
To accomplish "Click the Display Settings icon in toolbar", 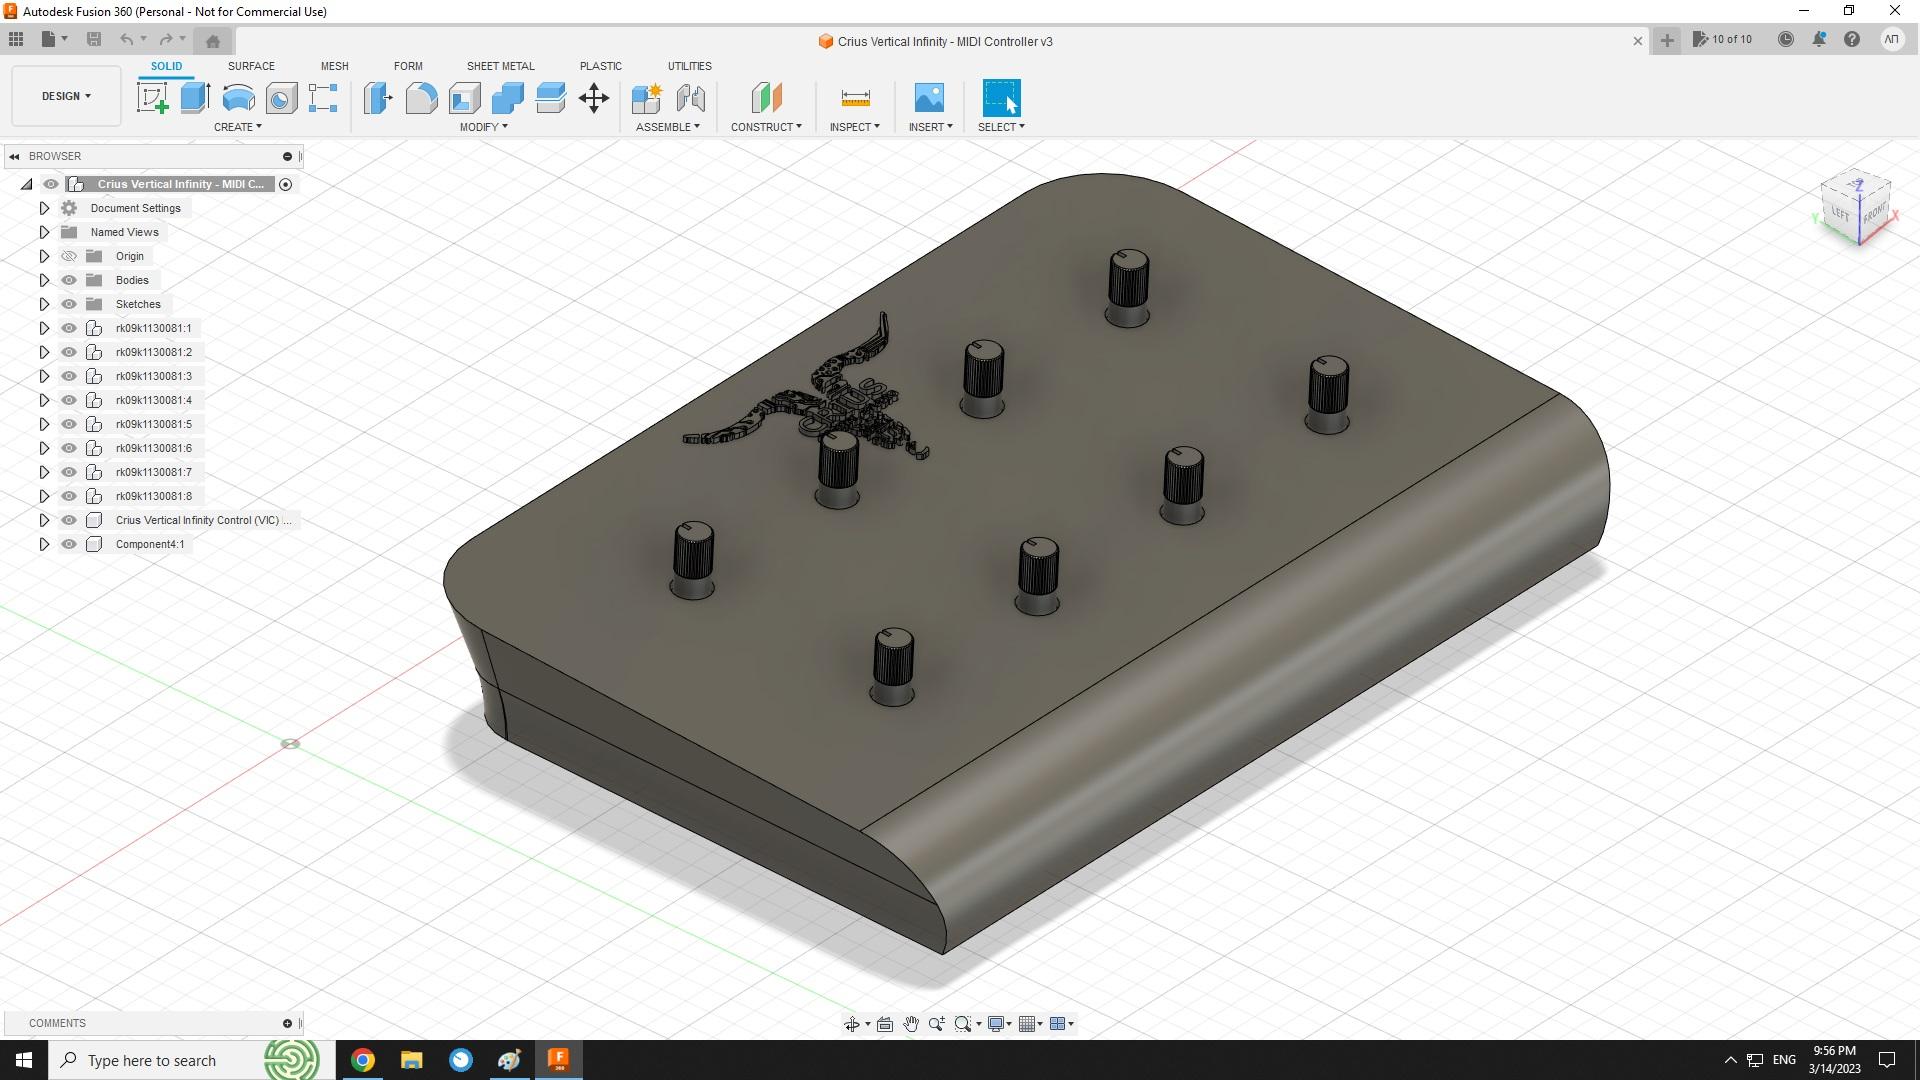I will click(x=998, y=1023).
